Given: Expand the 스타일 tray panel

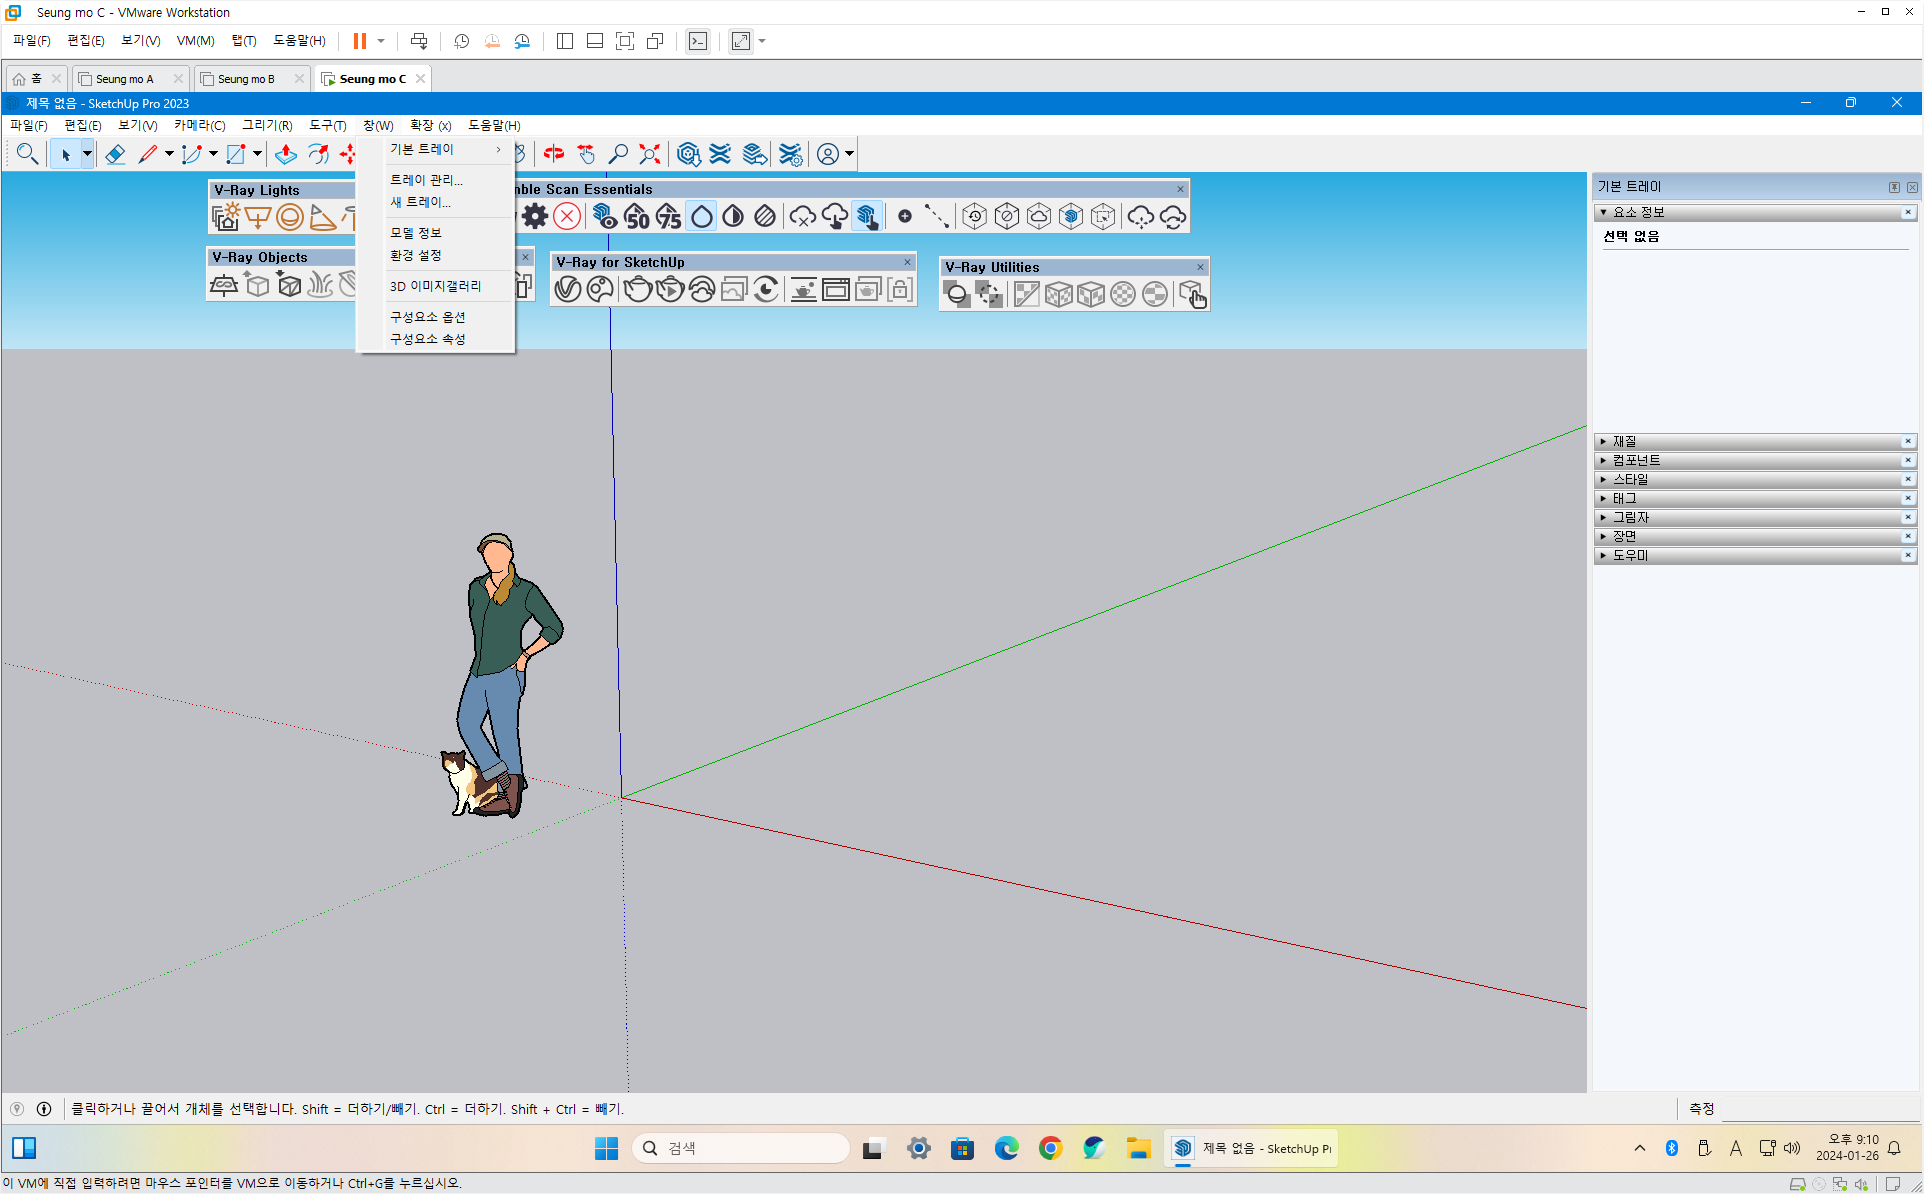Looking at the screenshot, I should (1629, 479).
